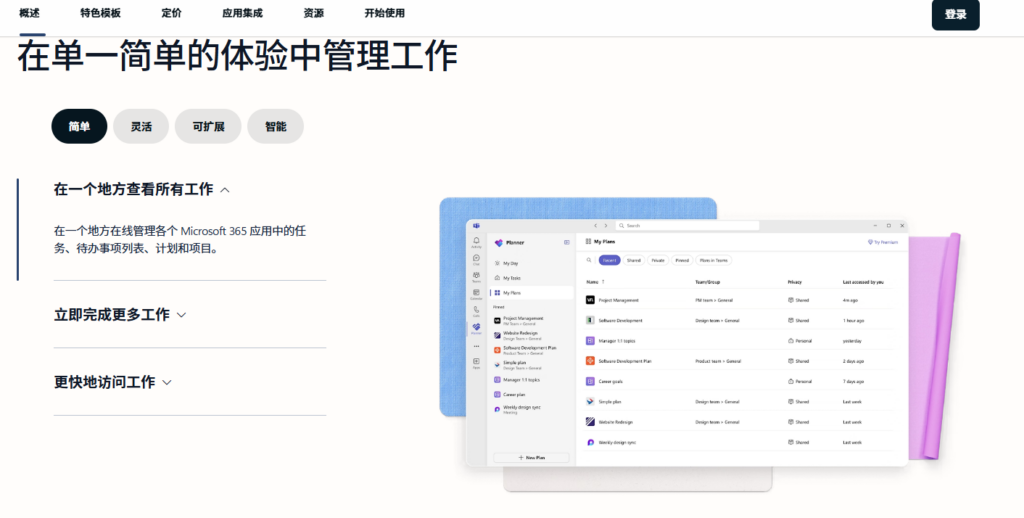Select the 简单 feature pill

pos(79,126)
